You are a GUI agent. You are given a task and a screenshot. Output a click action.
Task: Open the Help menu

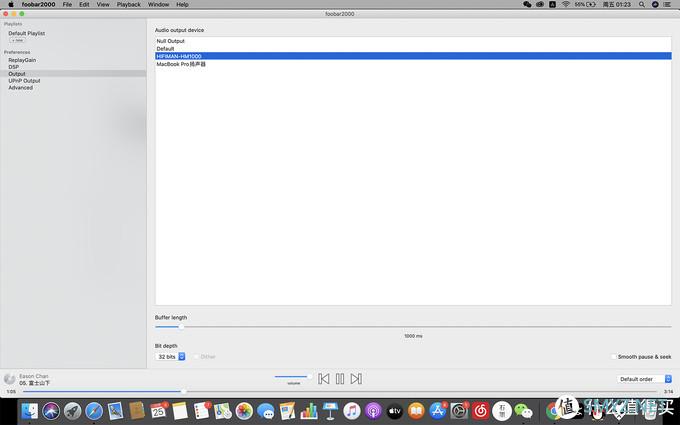182,4
